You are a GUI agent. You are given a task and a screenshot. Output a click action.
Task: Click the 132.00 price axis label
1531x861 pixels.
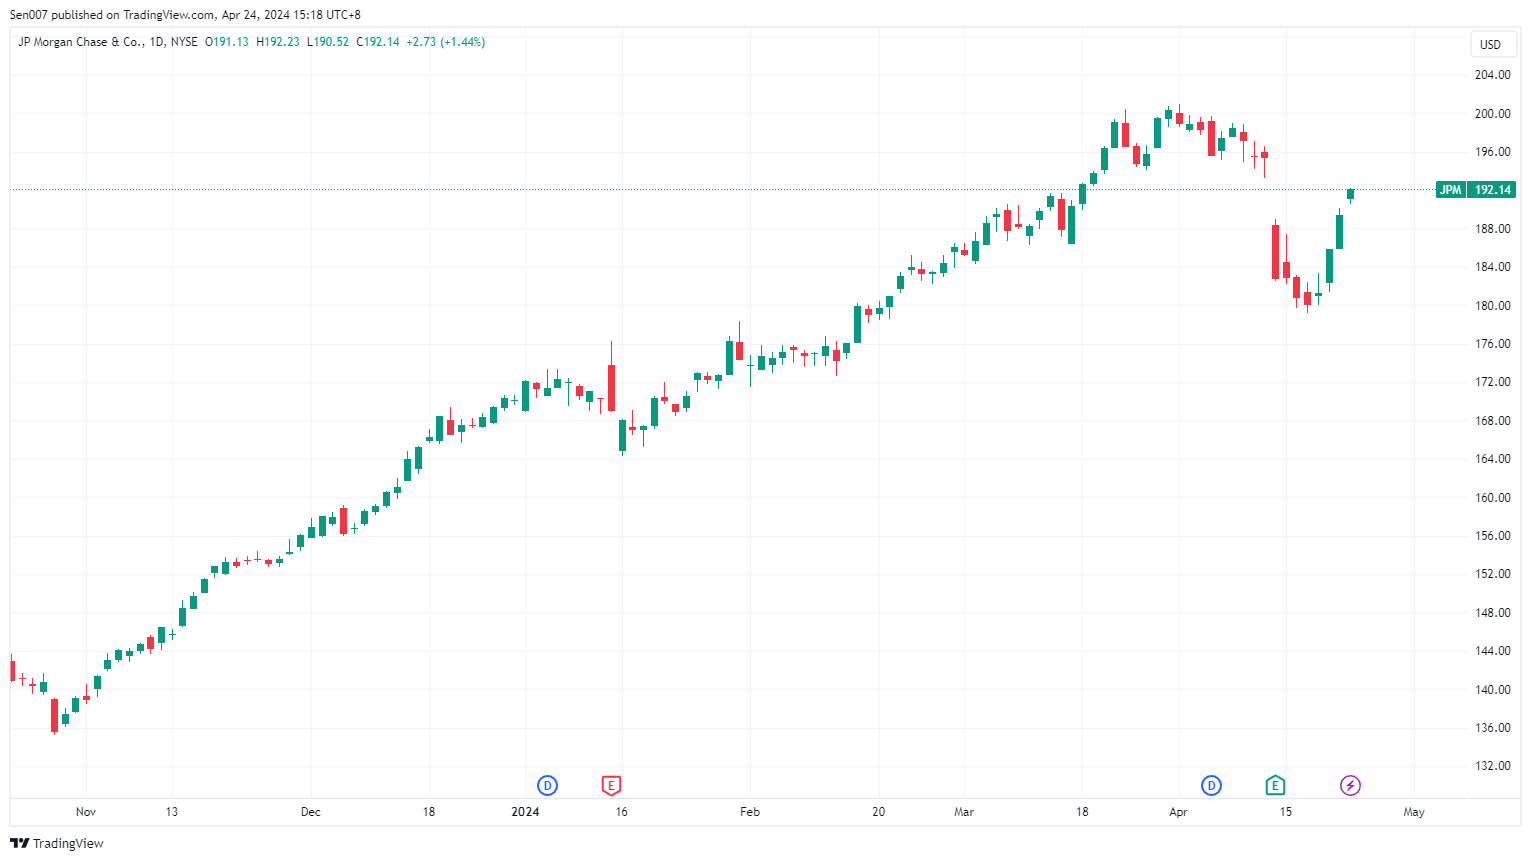[1492, 766]
